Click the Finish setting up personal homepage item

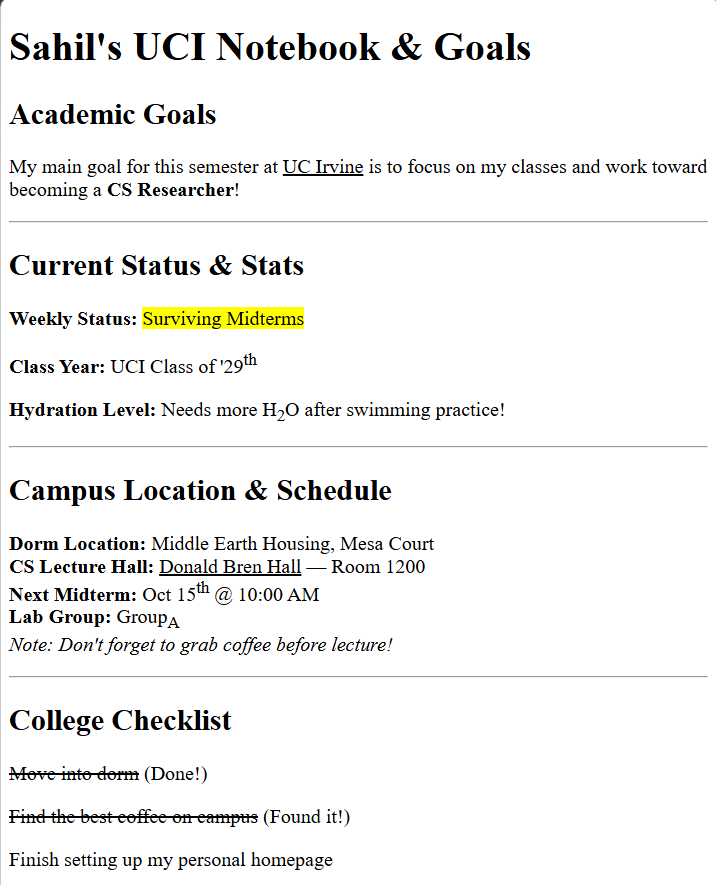click(x=171, y=860)
